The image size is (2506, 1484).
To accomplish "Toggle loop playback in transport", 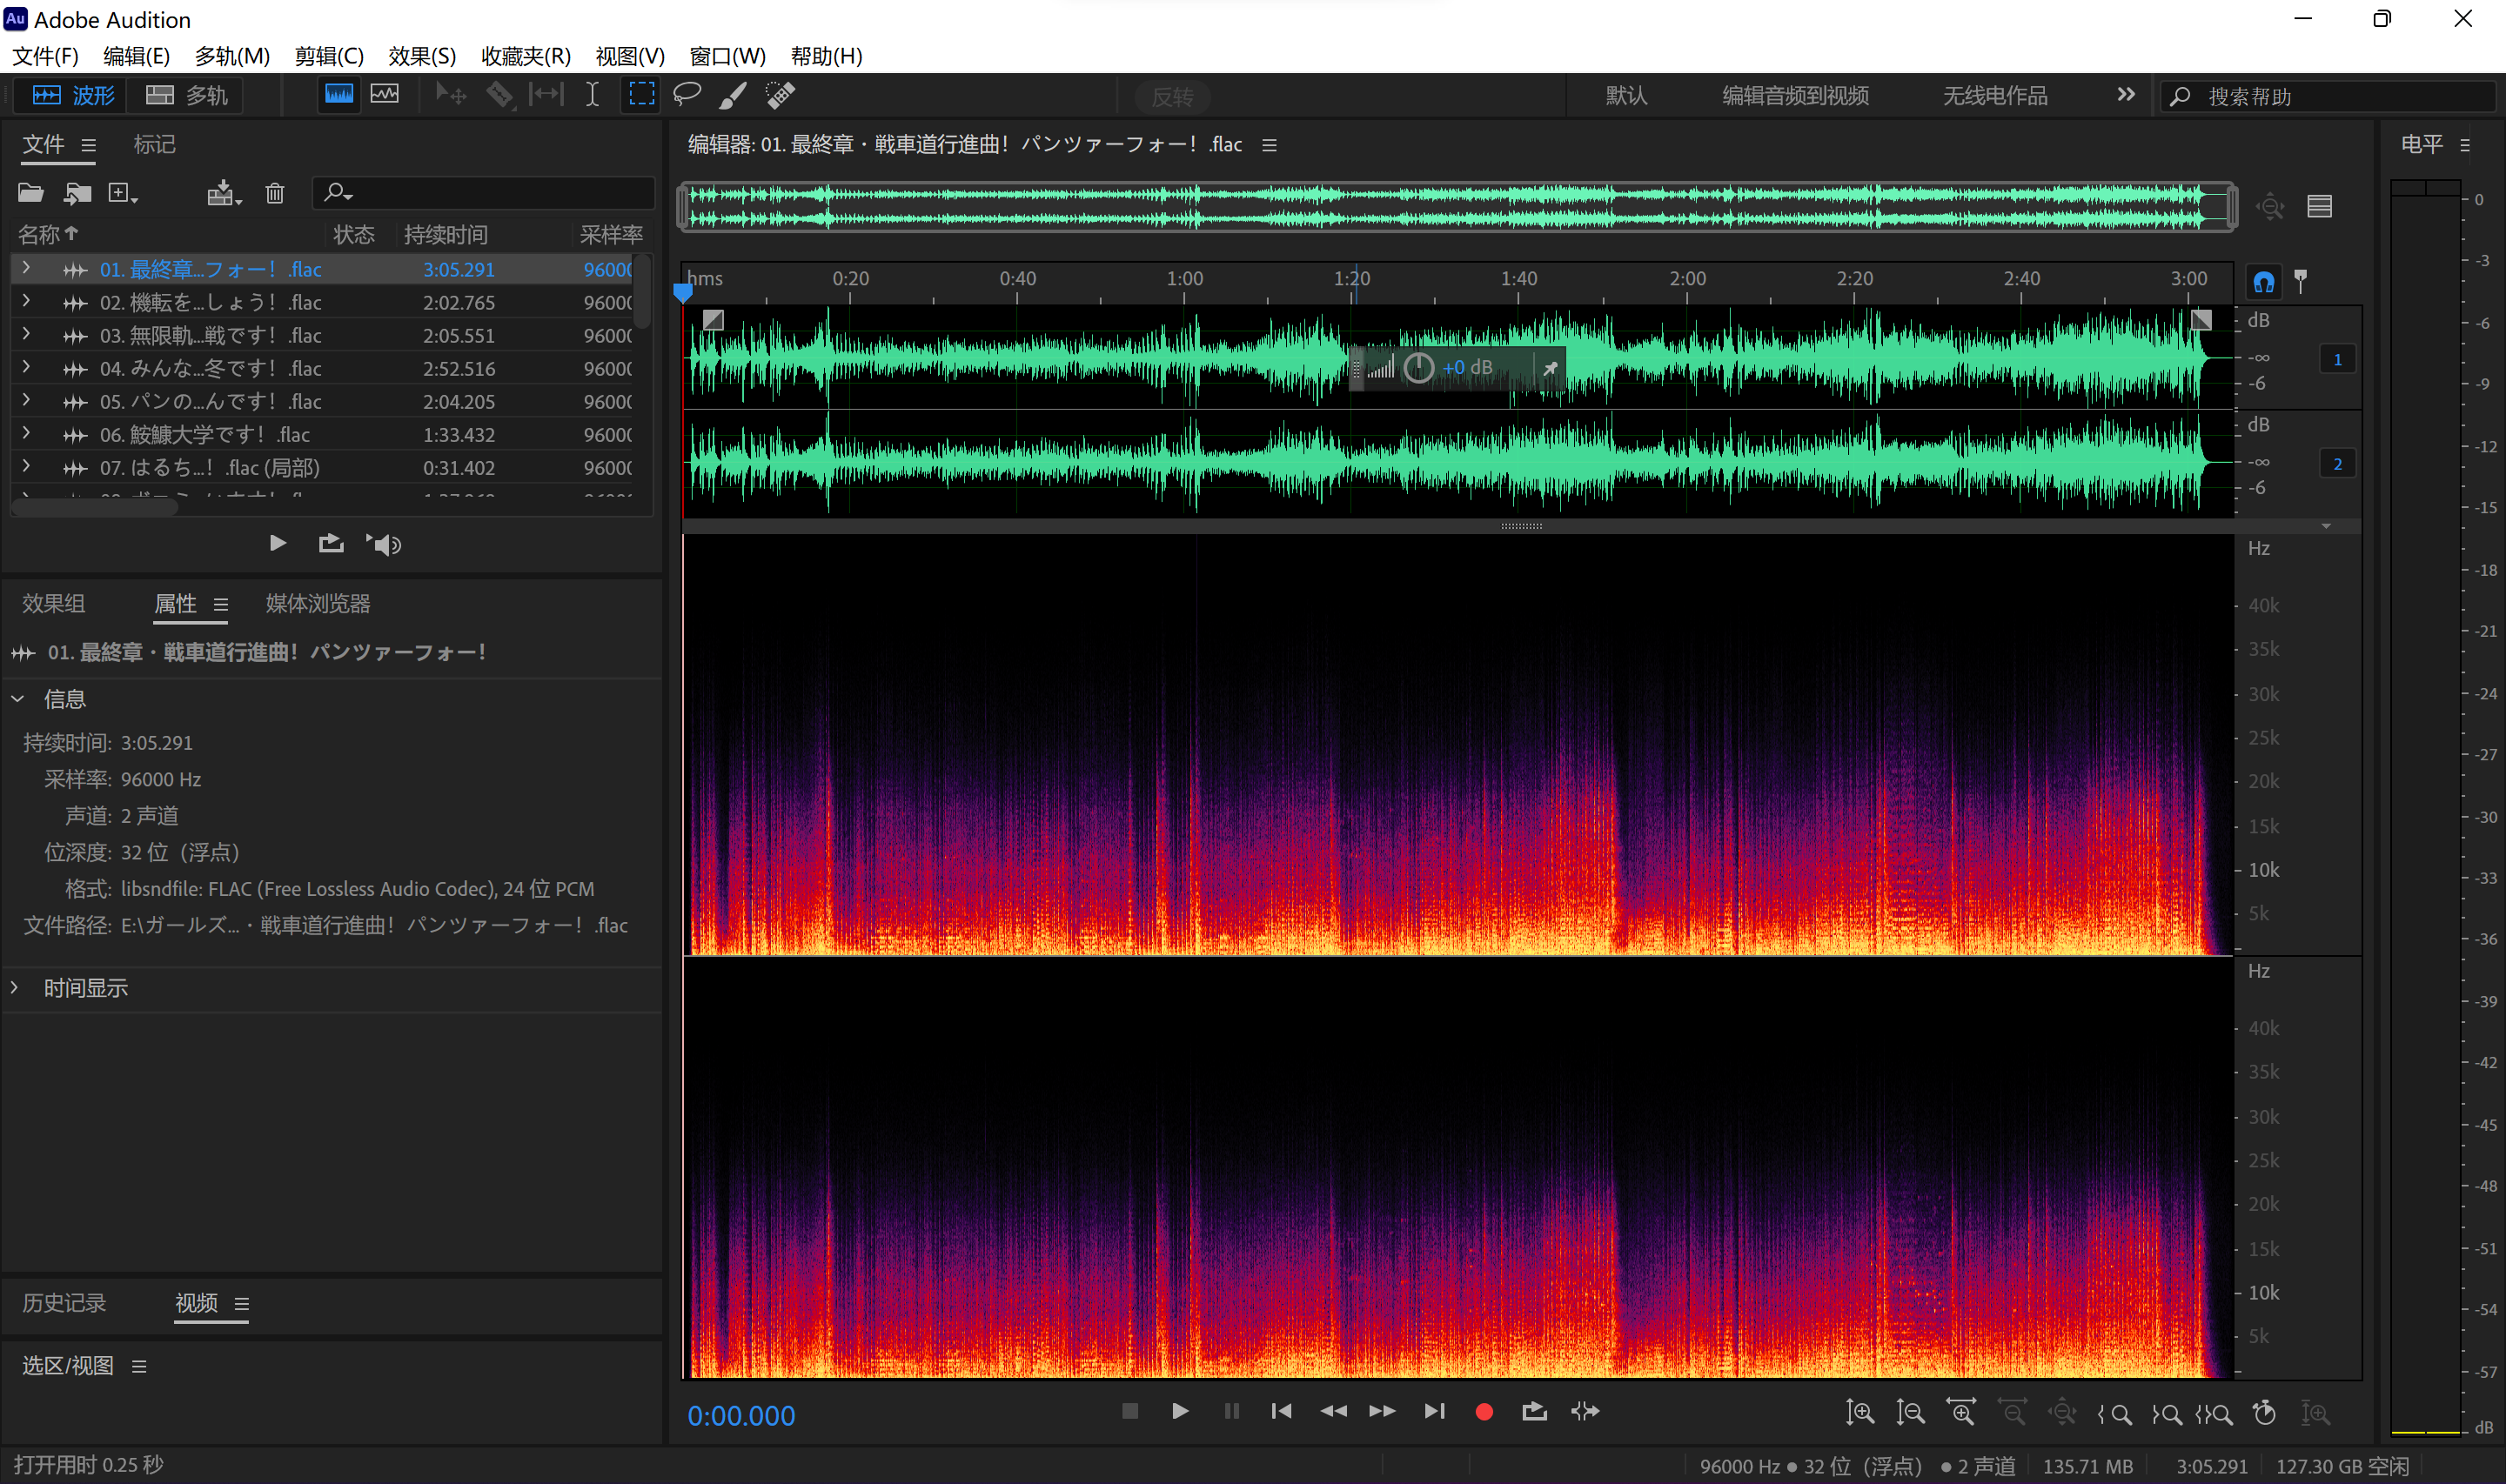I will click(x=1534, y=1411).
